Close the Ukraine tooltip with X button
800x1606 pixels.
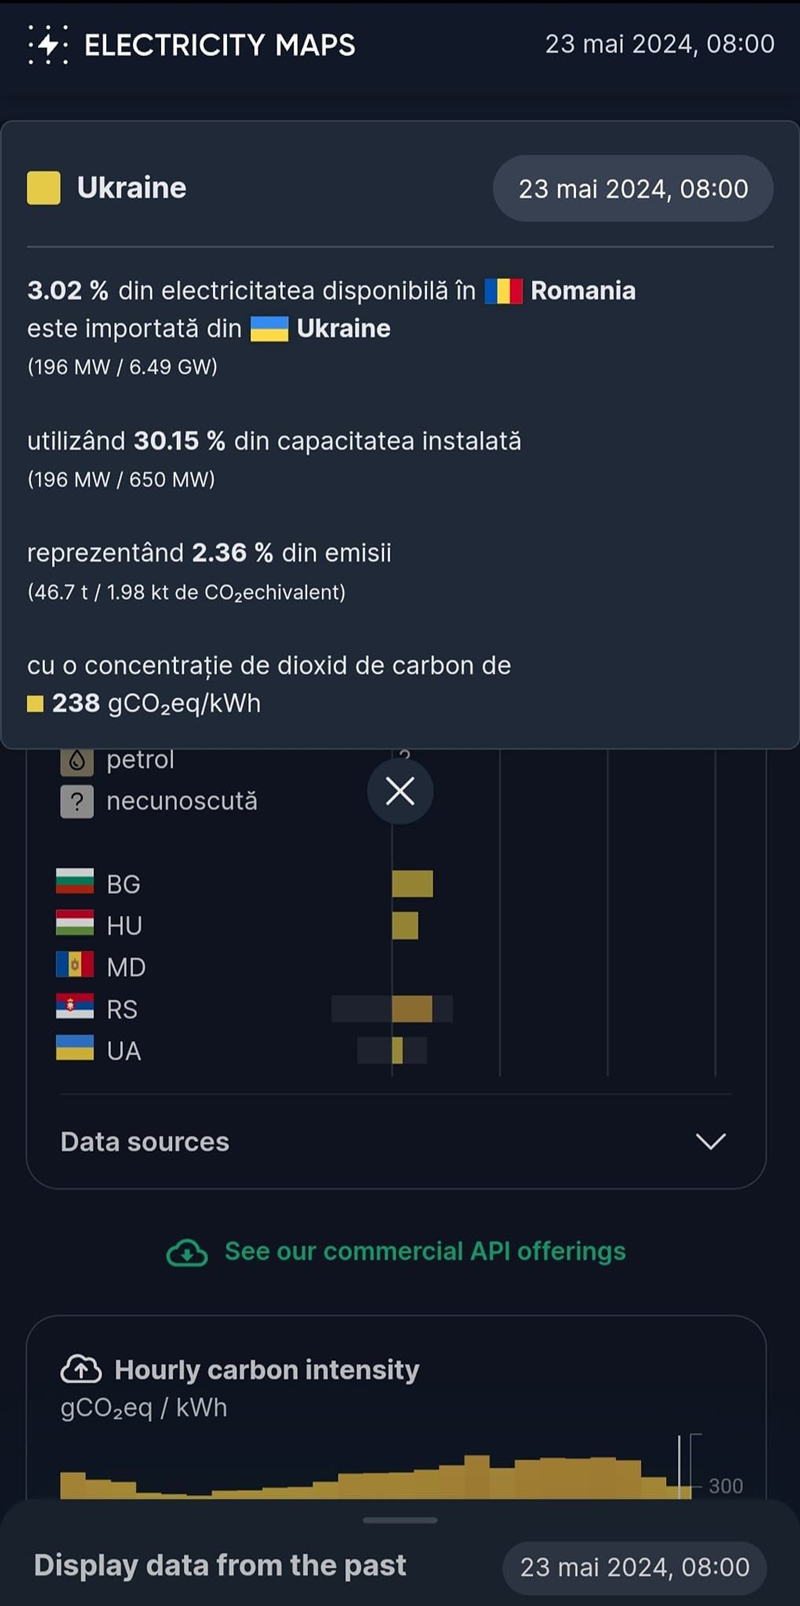point(400,791)
